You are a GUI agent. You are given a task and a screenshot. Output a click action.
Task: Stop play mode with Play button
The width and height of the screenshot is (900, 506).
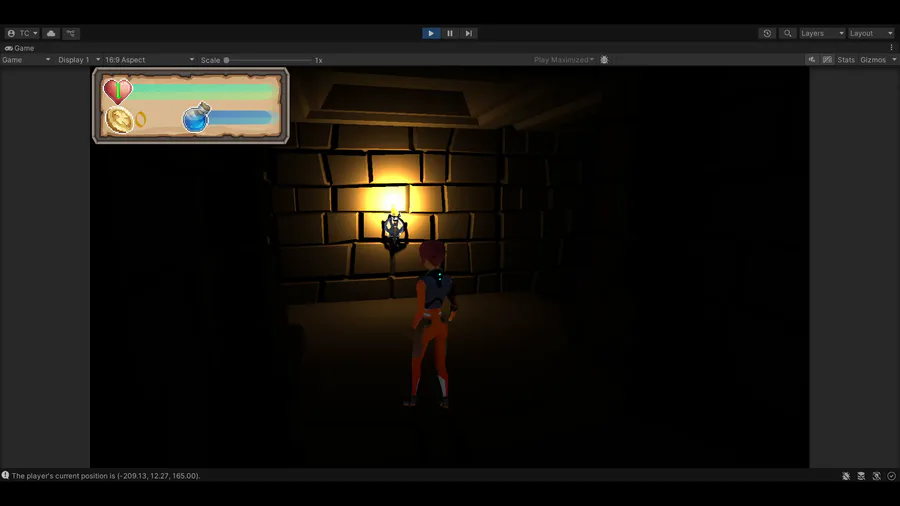pos(431,33)
